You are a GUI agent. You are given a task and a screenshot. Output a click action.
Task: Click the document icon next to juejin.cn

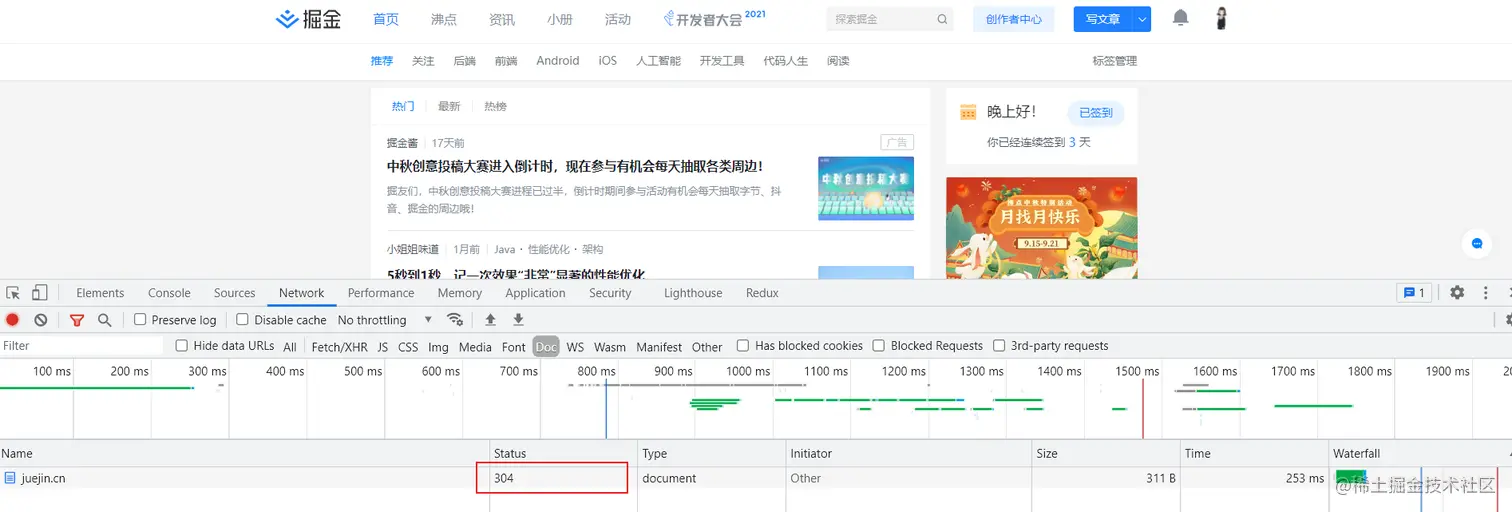[x=10, y=478]
